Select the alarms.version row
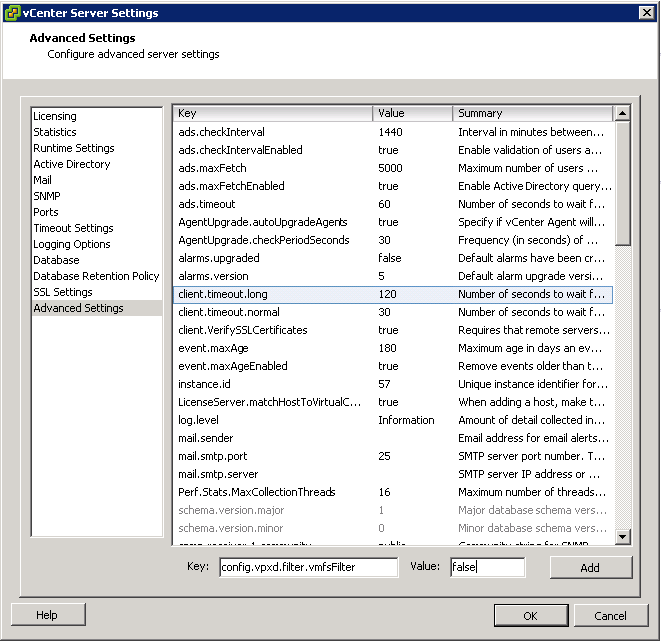The image size is (661, 641). coord(393,276)
